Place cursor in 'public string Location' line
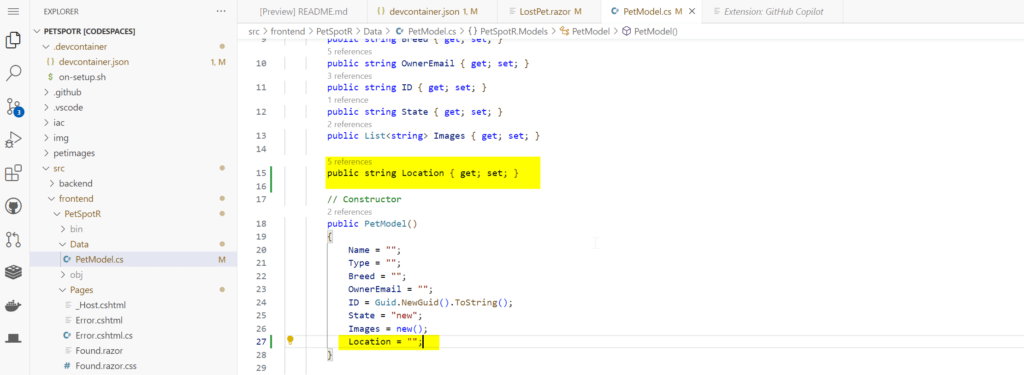This screenshot has width=1024, height=375. click(423, 173)
